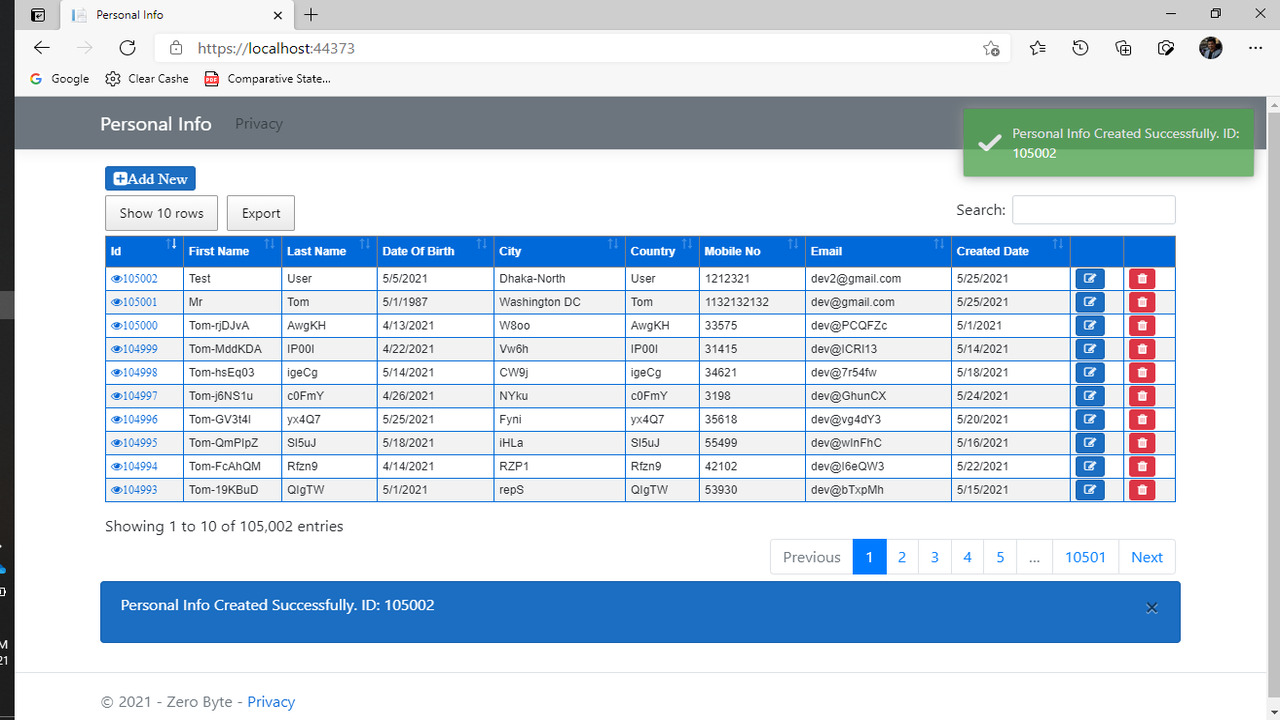Open the browser profile avatar
Image resolution: width=1280 pixels, height=720 pixels.
[1210, 47]
